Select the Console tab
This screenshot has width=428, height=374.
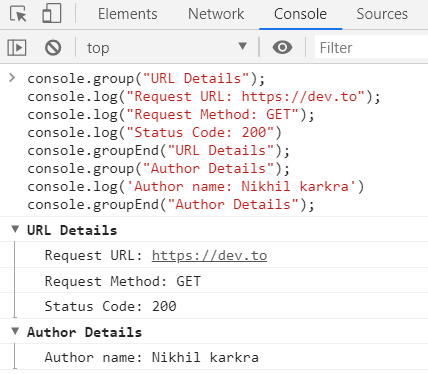pyautogui.click(x=300, y=14)
